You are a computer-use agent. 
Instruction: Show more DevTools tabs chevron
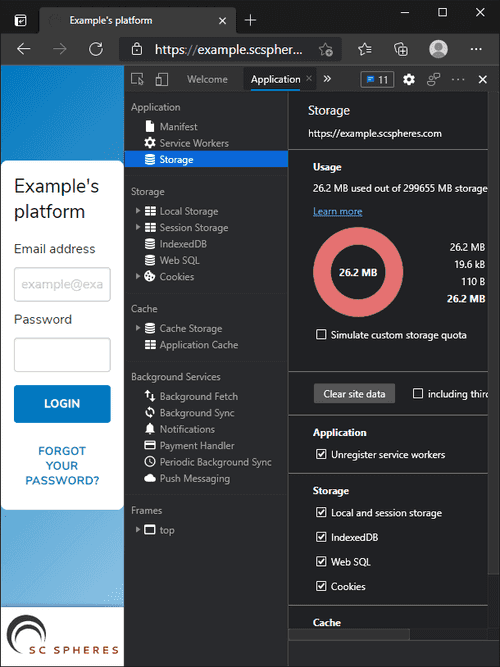coord(327,79)
